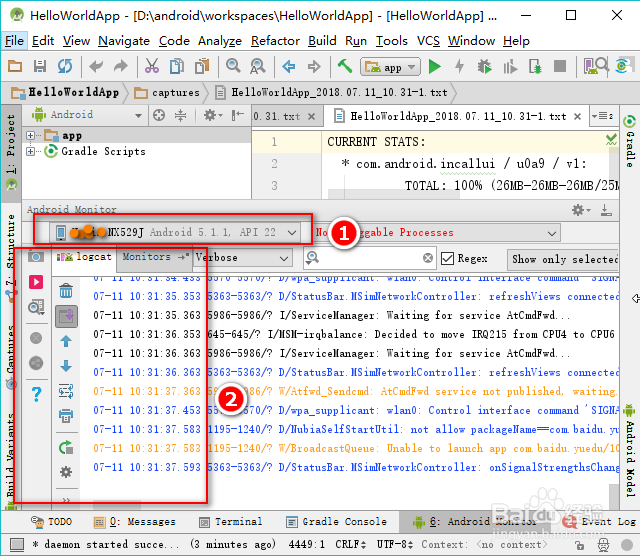Screen dimensions: 640x556
Task: Take screenshot with camera icon
Action: (36, 257)
